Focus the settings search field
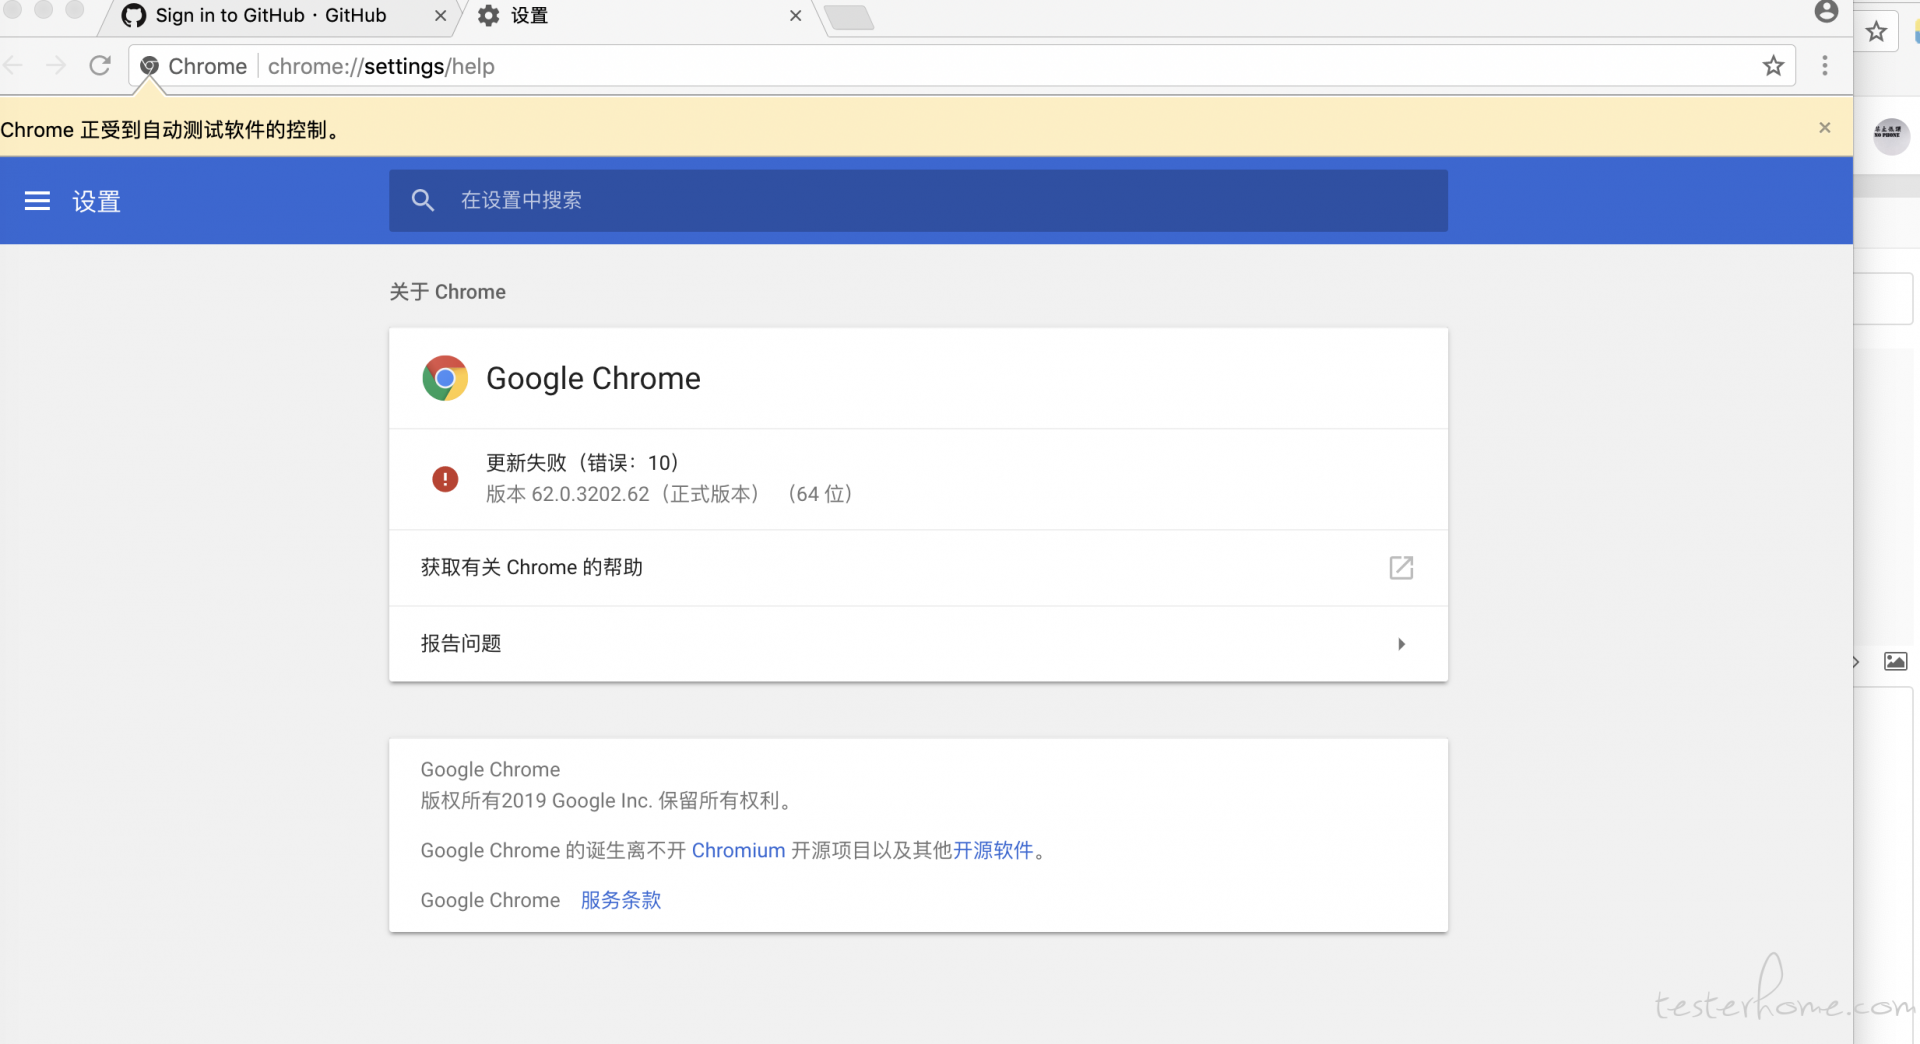Screen dimensions: 1920x1044 coord(918,200)
